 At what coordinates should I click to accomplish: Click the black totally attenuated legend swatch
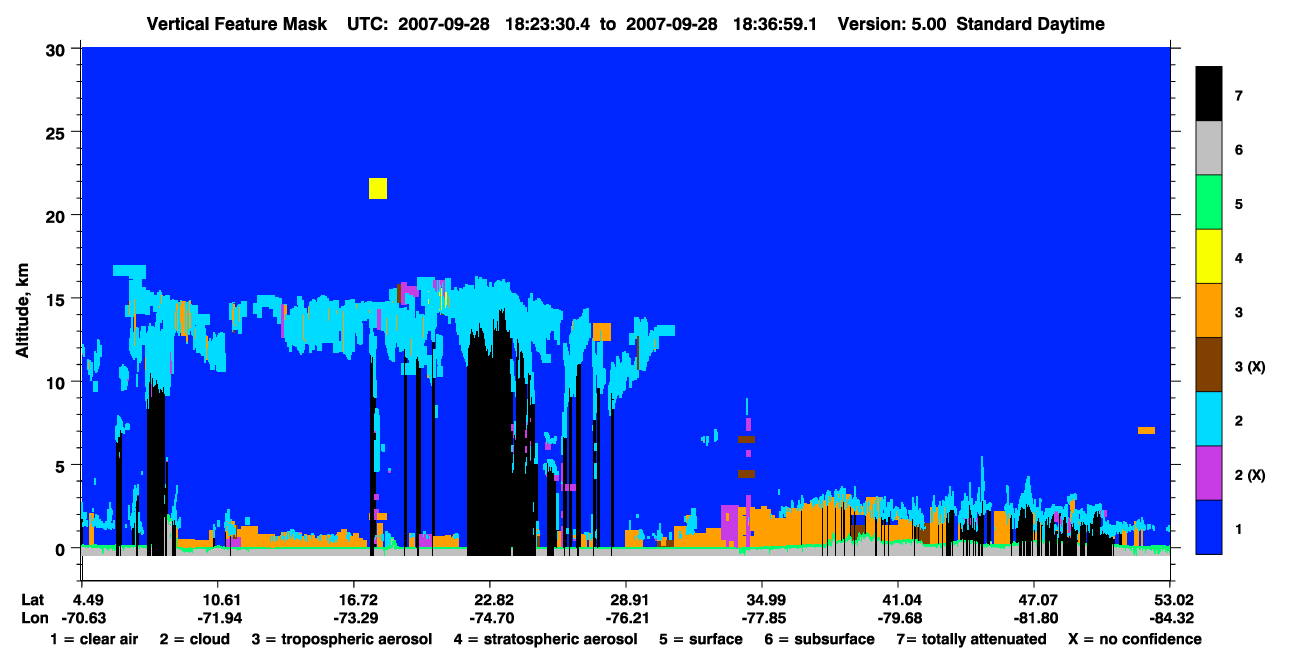pyautogui.click(x=1209, y=94)
